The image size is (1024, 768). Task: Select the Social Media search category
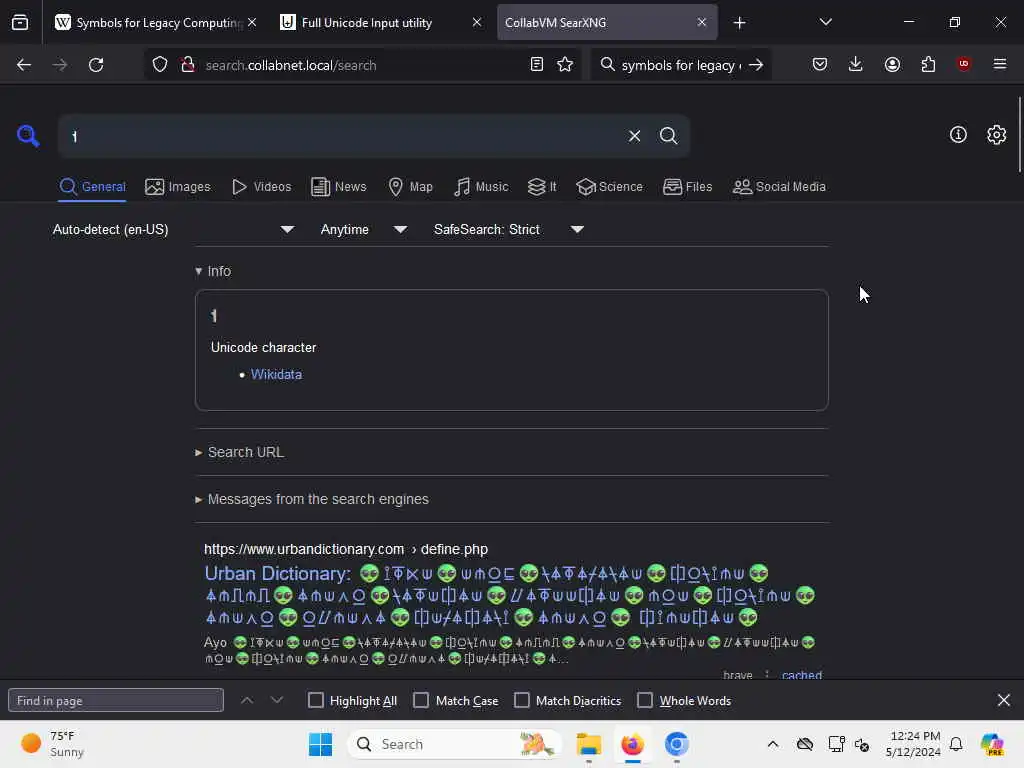(x=779, y=187)
